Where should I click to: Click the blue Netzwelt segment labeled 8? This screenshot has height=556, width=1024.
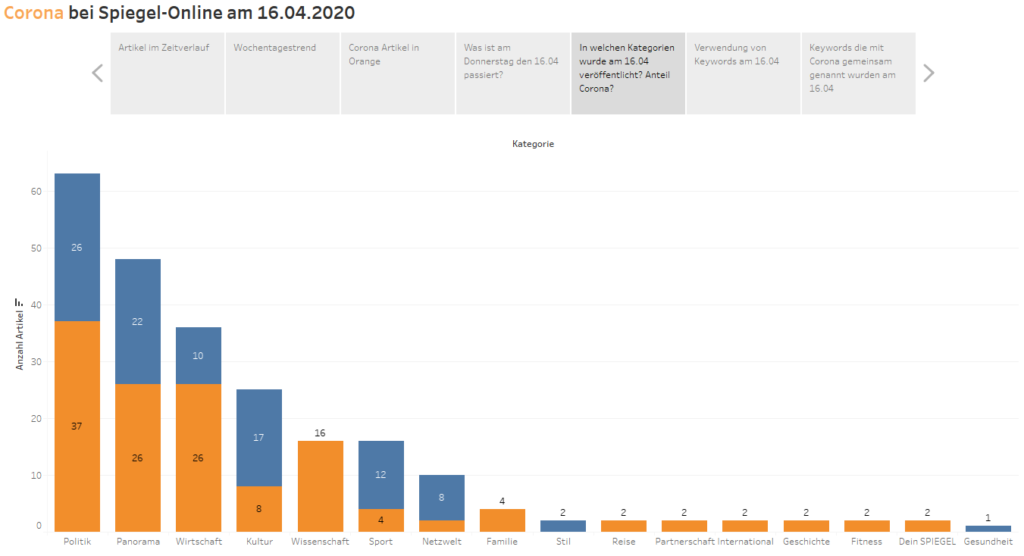tap(441, 498)
